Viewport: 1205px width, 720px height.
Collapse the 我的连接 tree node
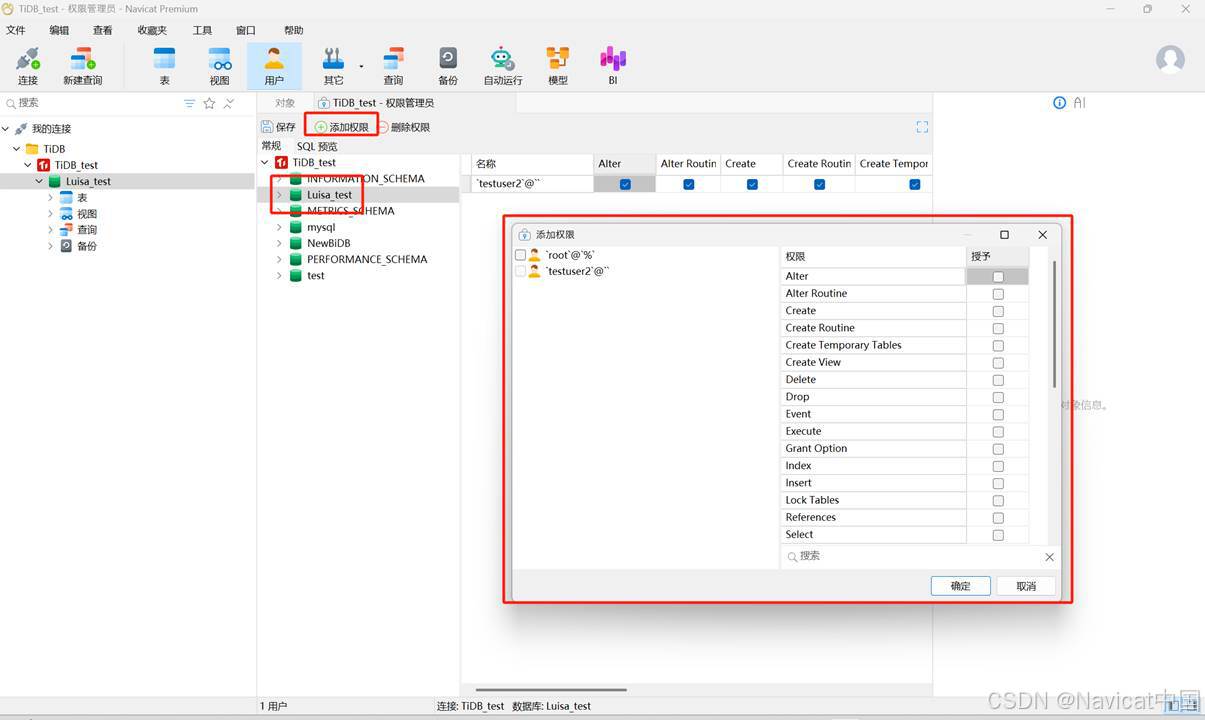[x=6, y=129]
